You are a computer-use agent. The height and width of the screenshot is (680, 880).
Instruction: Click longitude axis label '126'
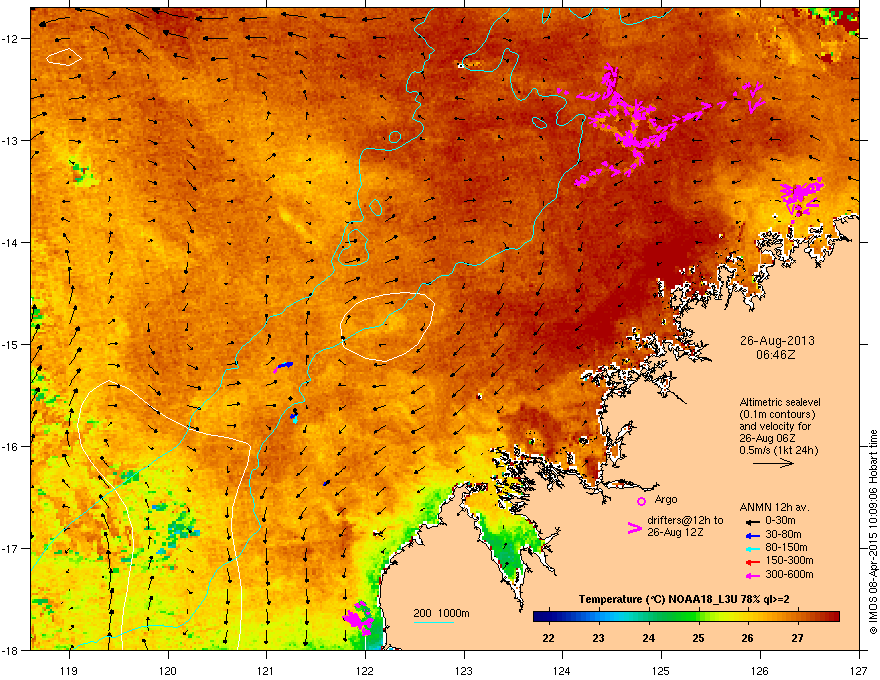point(760,670)
